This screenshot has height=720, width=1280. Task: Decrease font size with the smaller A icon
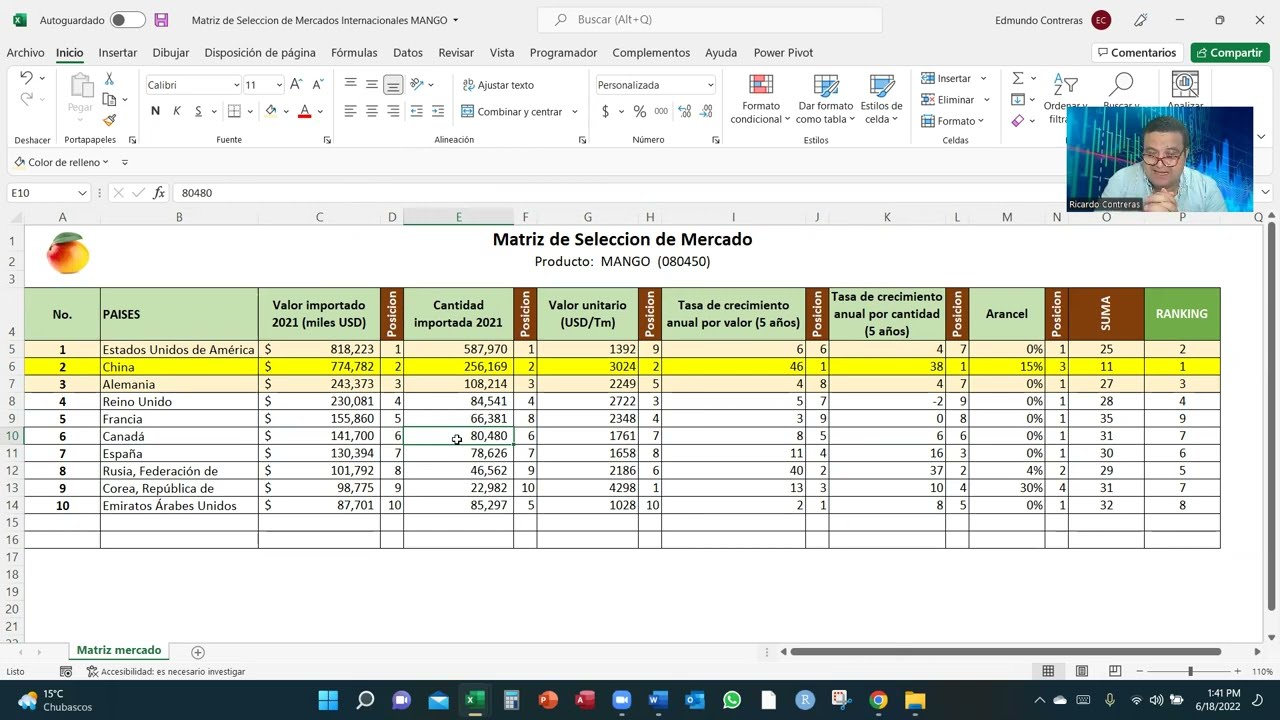point(316,85)
